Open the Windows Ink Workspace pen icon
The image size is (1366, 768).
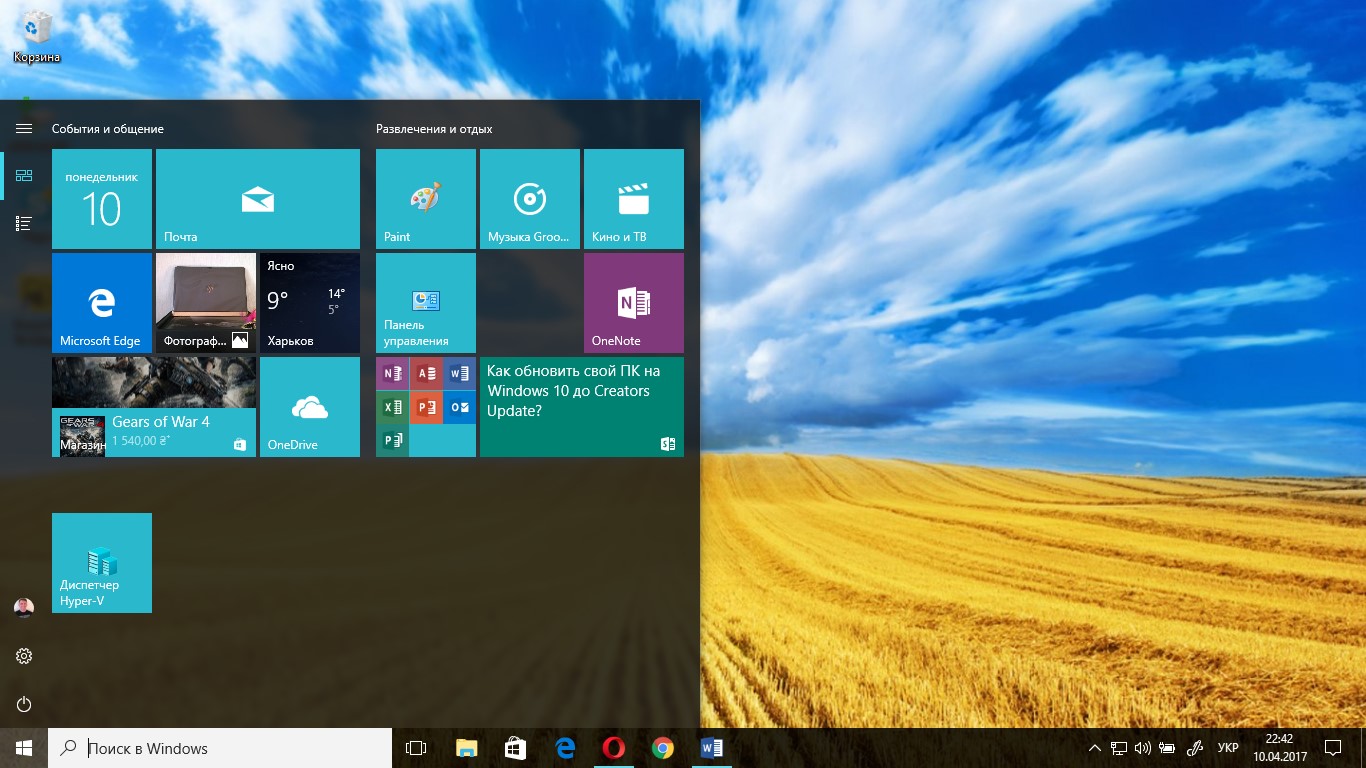[x=1194, y=748]
